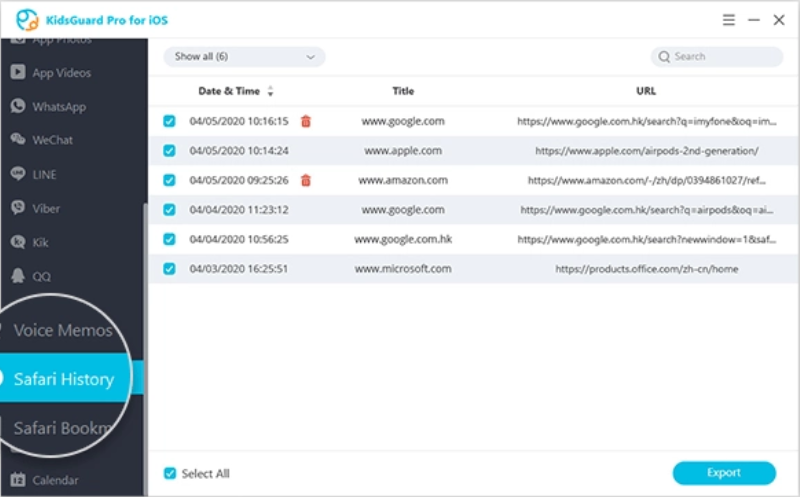Select the products.office.com URL
This screenshot has height=497, width=800.
point(646,269)
